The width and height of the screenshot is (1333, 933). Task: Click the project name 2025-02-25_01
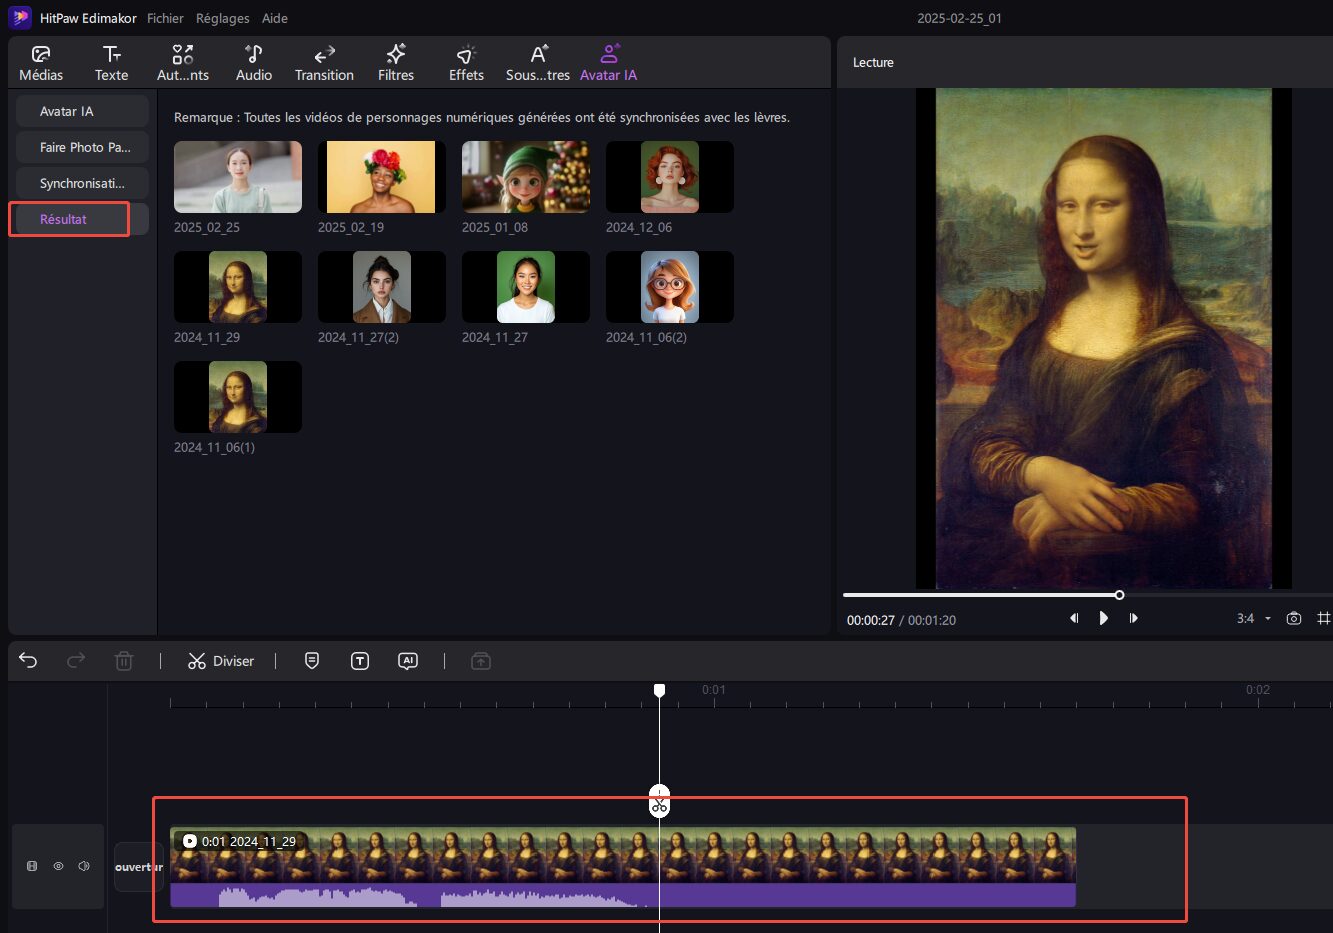[x=959, y=18]
